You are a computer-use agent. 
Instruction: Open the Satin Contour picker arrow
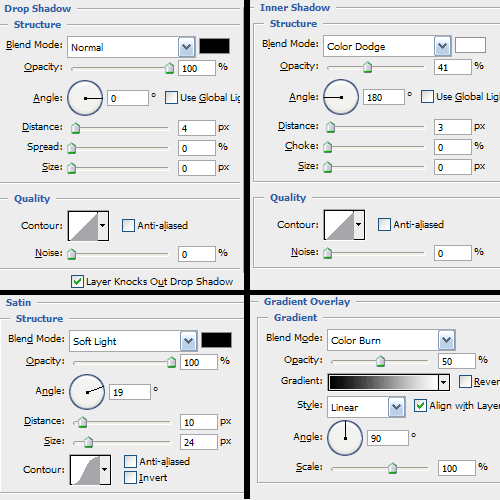tap(105, 470)
